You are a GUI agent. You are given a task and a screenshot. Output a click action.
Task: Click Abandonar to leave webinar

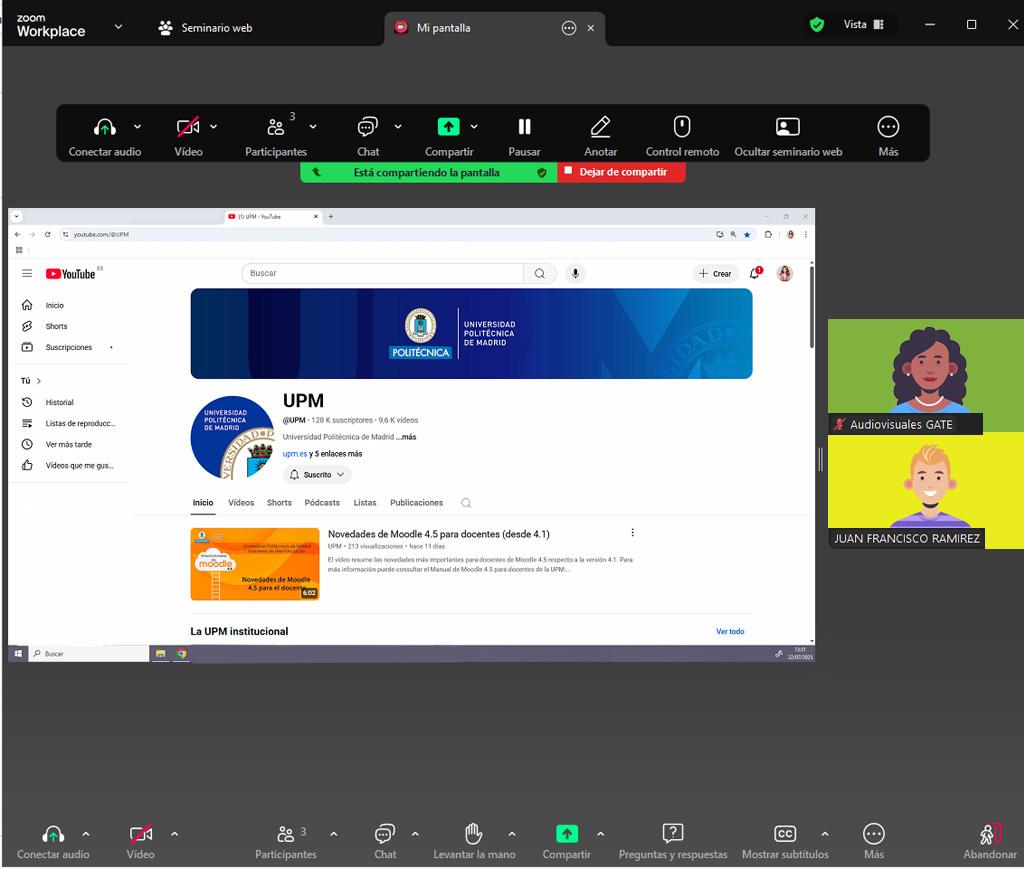989,842
